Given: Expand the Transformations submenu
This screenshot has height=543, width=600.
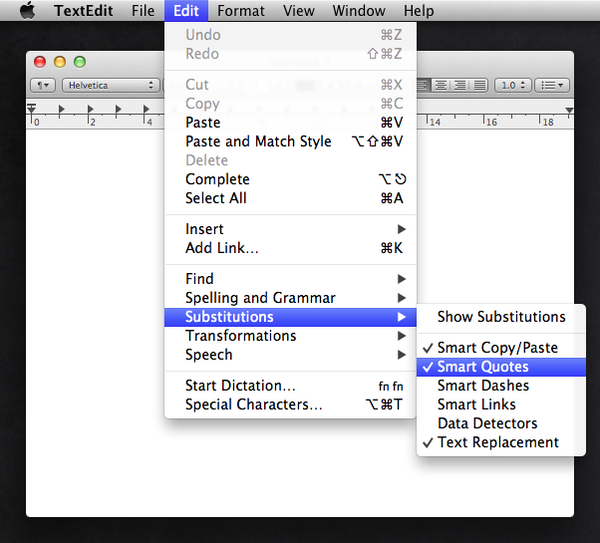Looking at the screenshot, I should [290, 336].
